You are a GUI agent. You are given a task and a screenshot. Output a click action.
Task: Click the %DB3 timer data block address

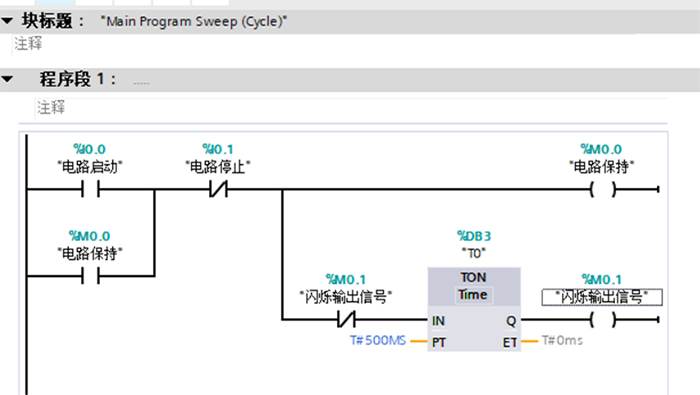tap(474, 236)
